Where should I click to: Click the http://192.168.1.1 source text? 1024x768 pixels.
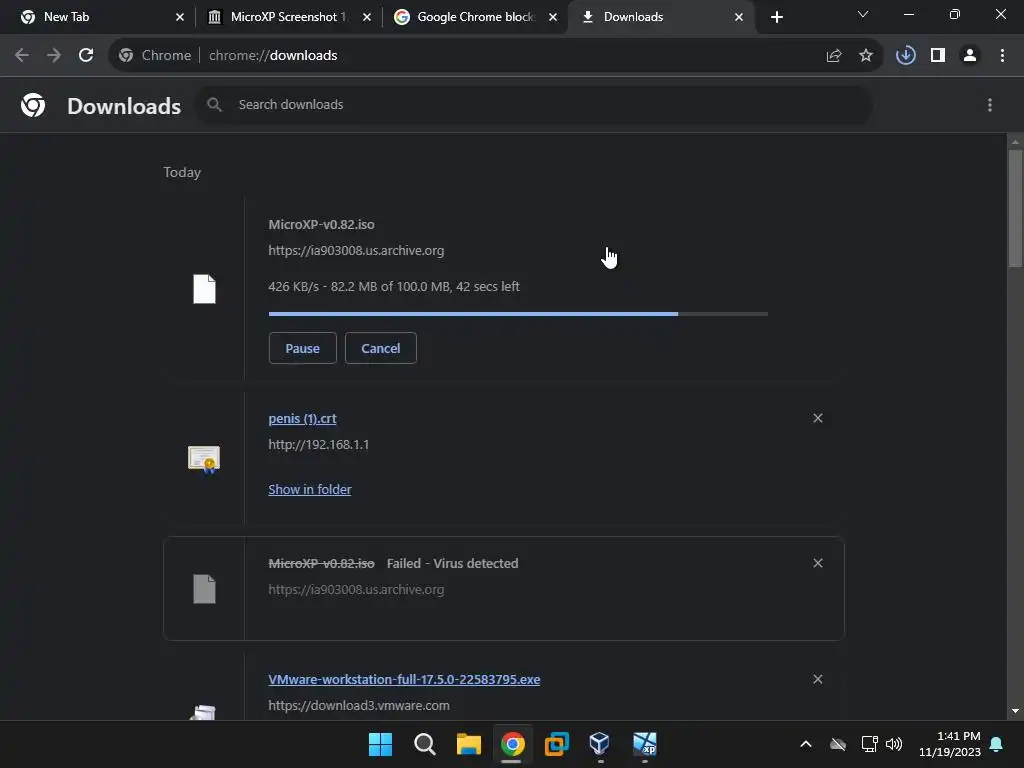[319, 445]
